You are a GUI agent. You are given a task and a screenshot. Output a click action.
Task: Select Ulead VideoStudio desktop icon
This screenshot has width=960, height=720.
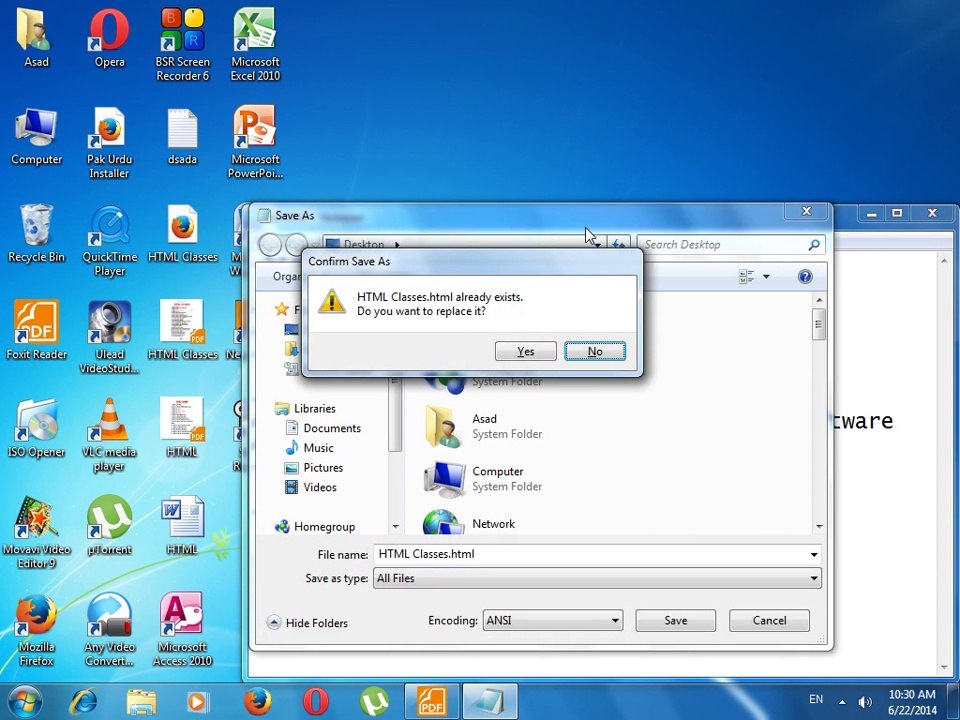(x=109, y=337)
